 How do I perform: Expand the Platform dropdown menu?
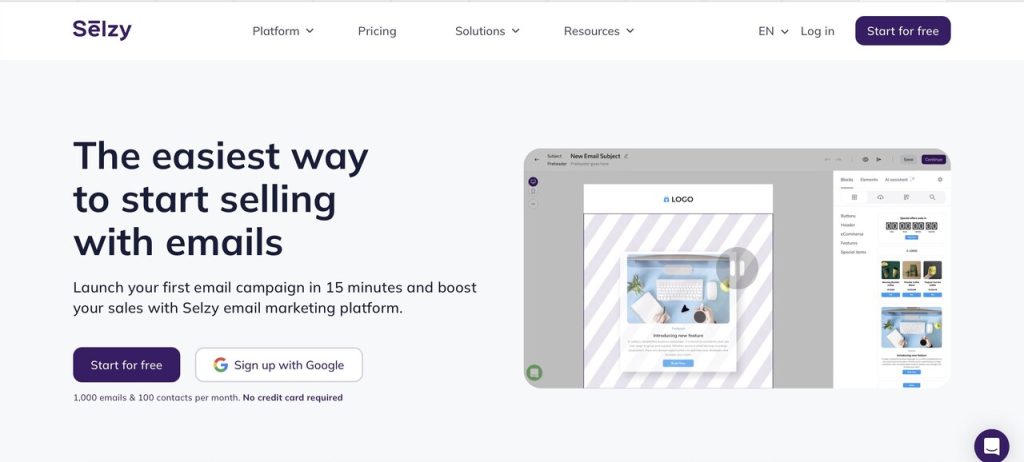[283, 31]
